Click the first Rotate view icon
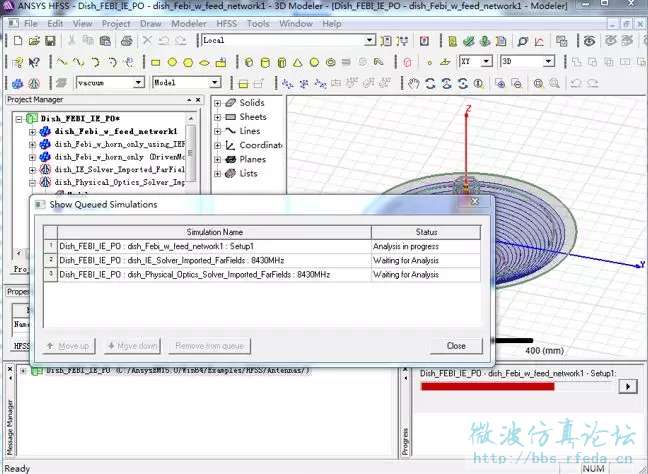 [430, 83]
